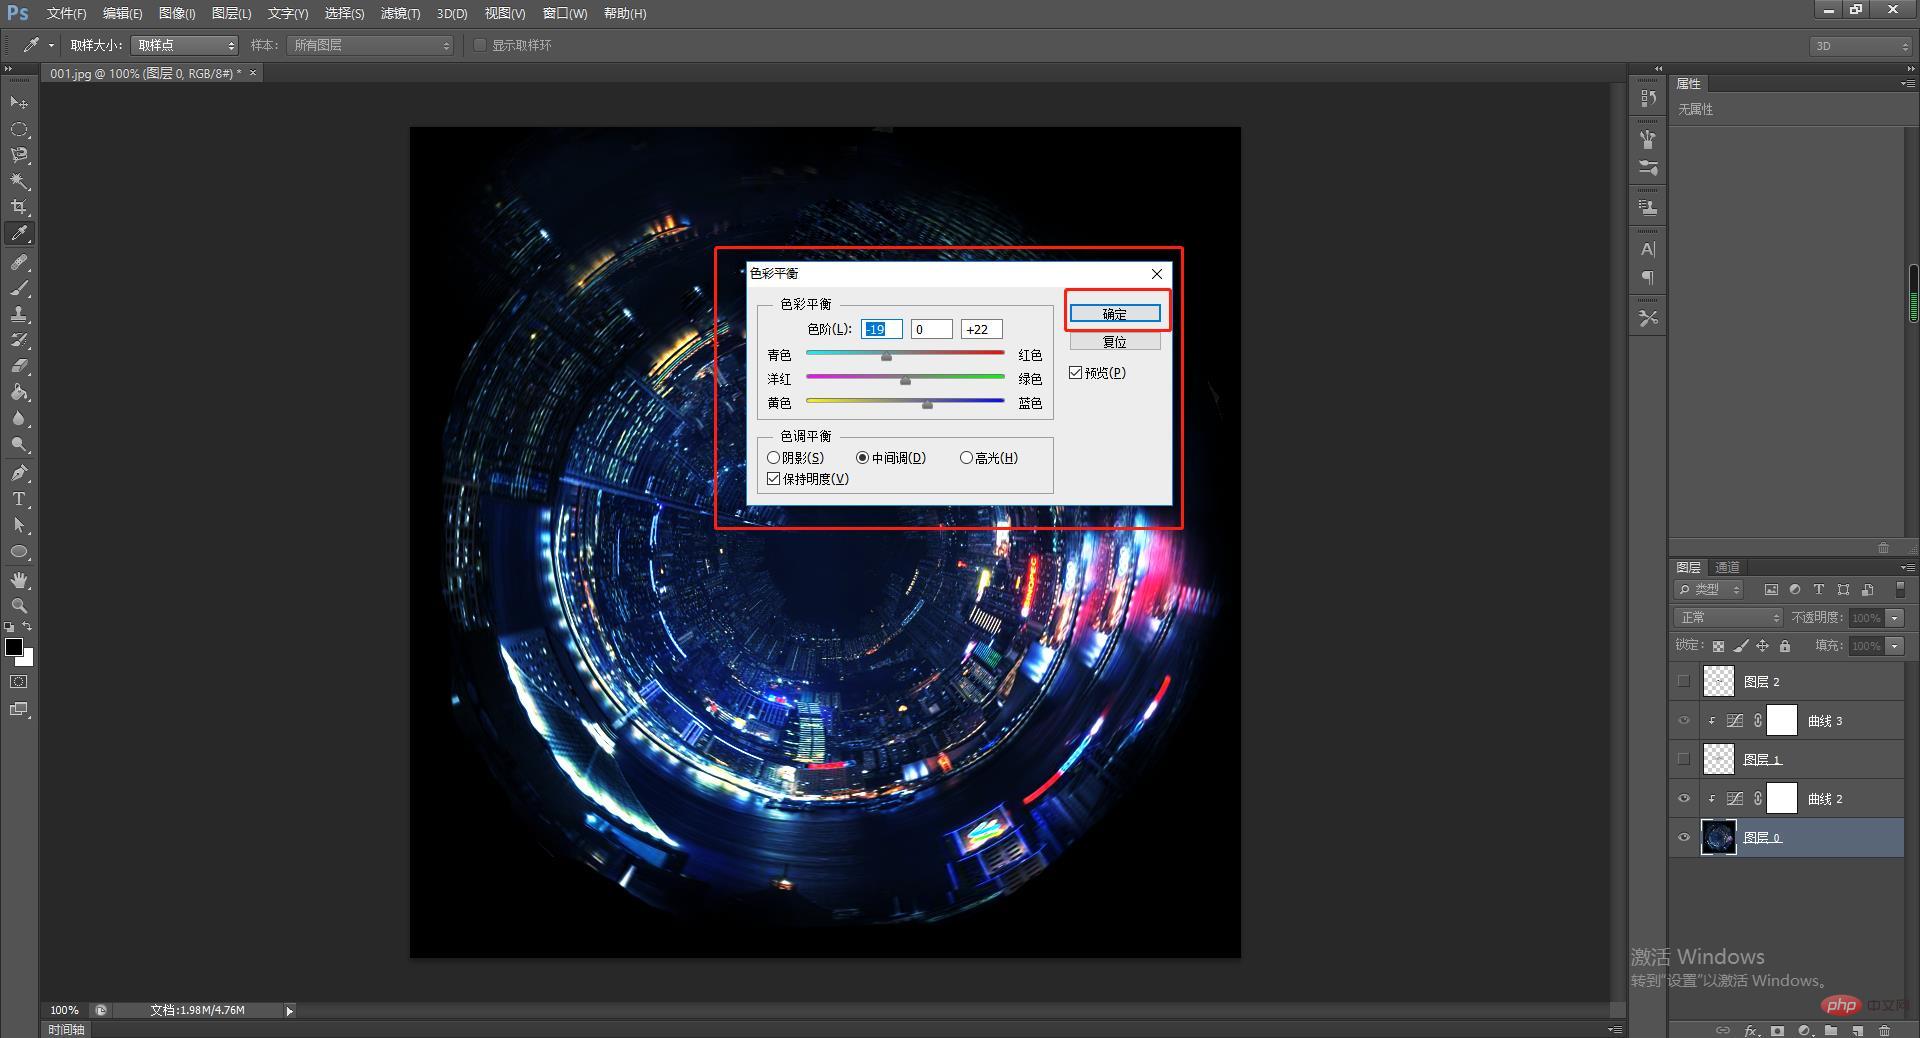Open the layer opacity dropdown arrow

1895,618
